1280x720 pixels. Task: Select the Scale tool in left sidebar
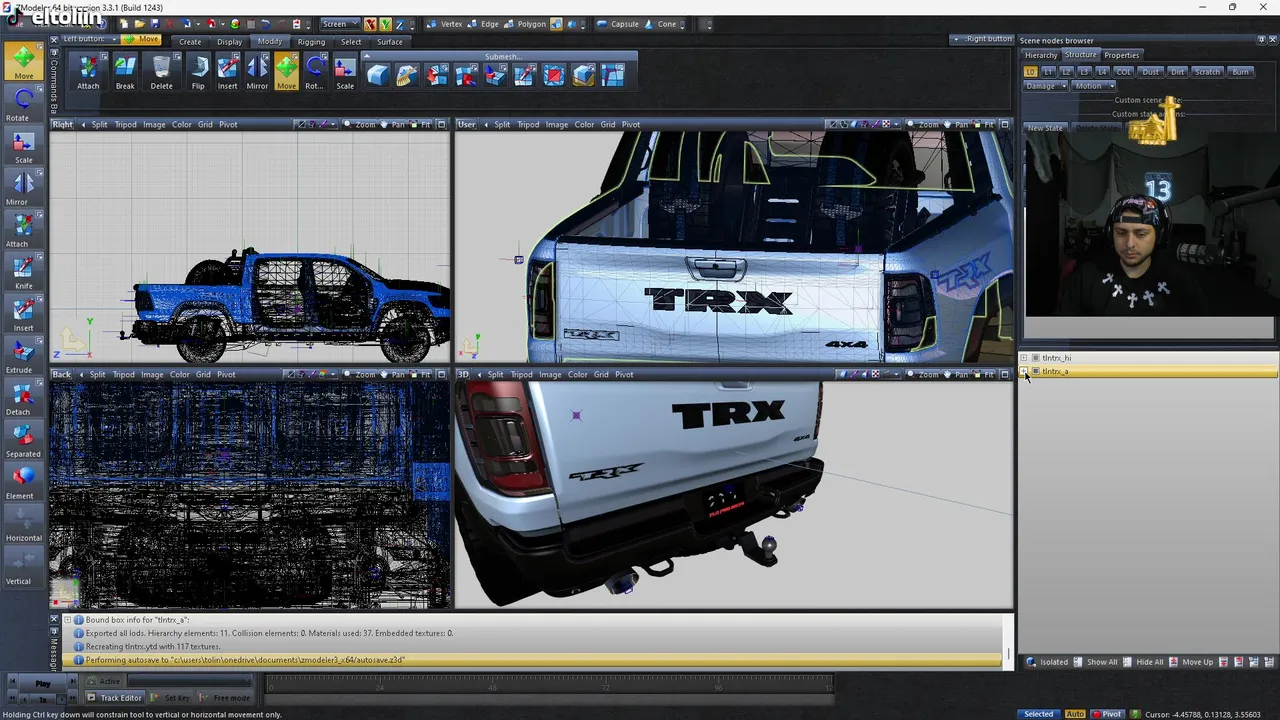coord(23,145)
